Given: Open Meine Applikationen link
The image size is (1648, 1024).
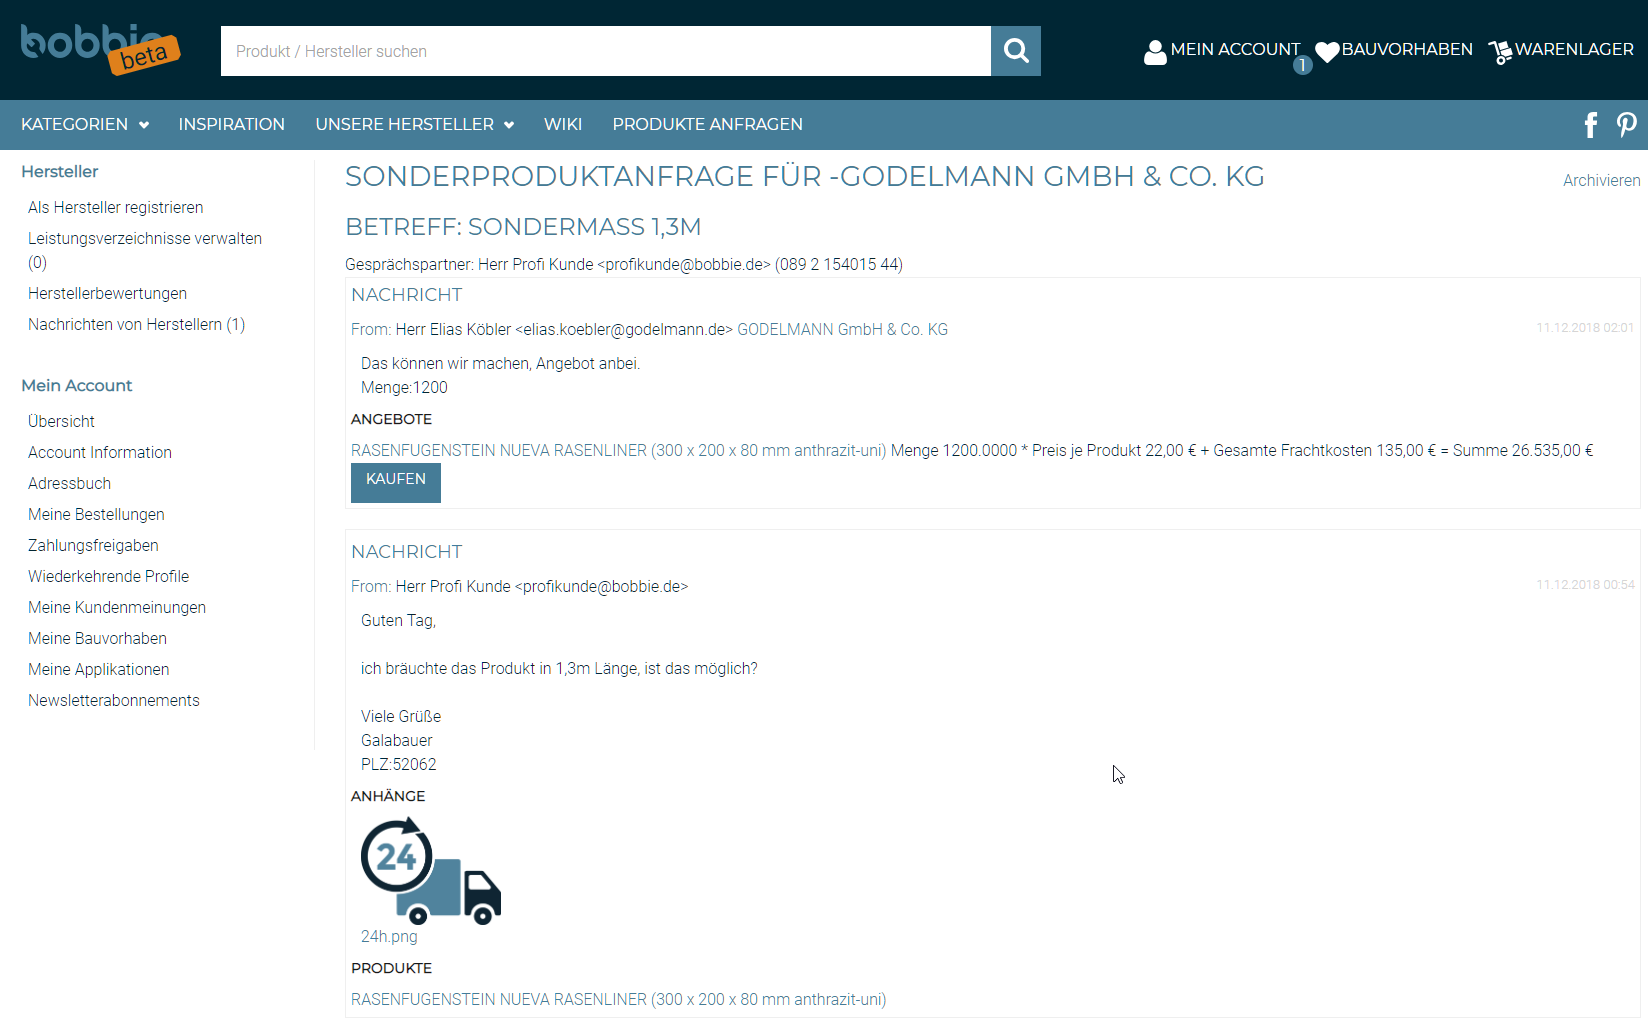Looking at the screenshot, I should click(99, 669).
